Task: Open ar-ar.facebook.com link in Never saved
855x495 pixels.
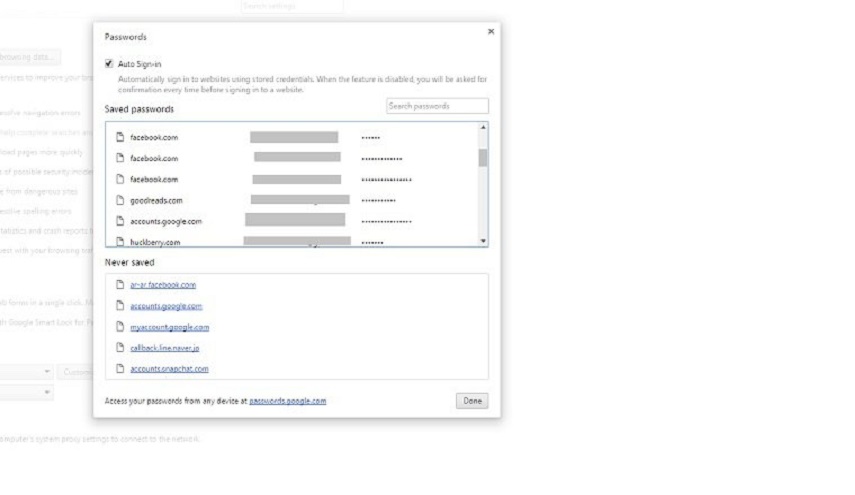Action: [163, 285]
